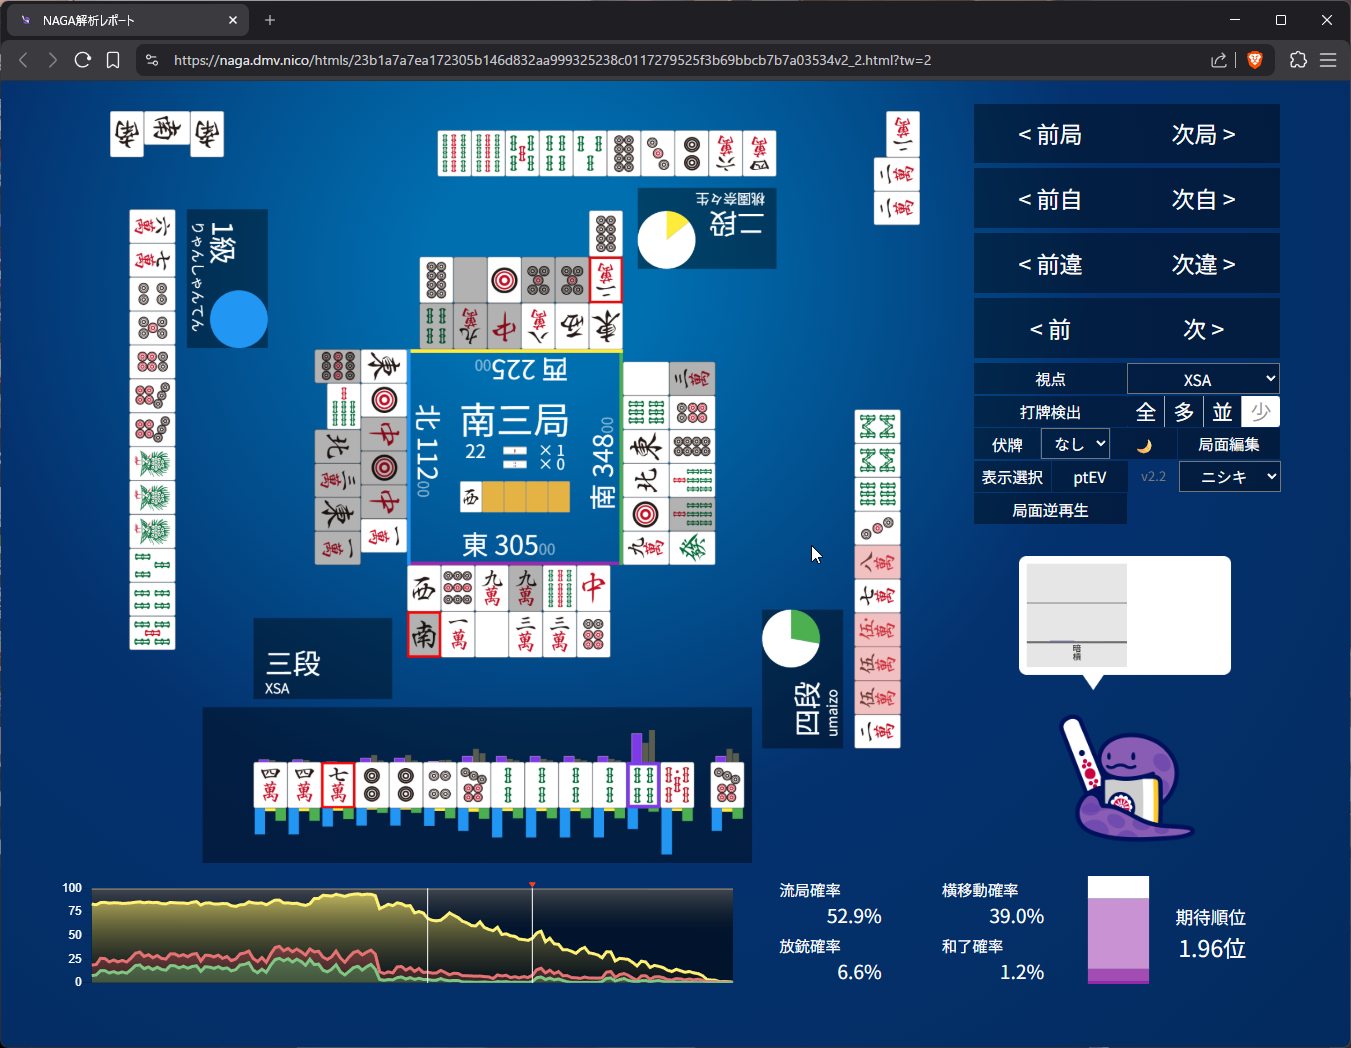The height and width of the screenshot is (1048, 1351).
Task: Click the 局面逆再生 button
Action: (x=1050, y=510)
